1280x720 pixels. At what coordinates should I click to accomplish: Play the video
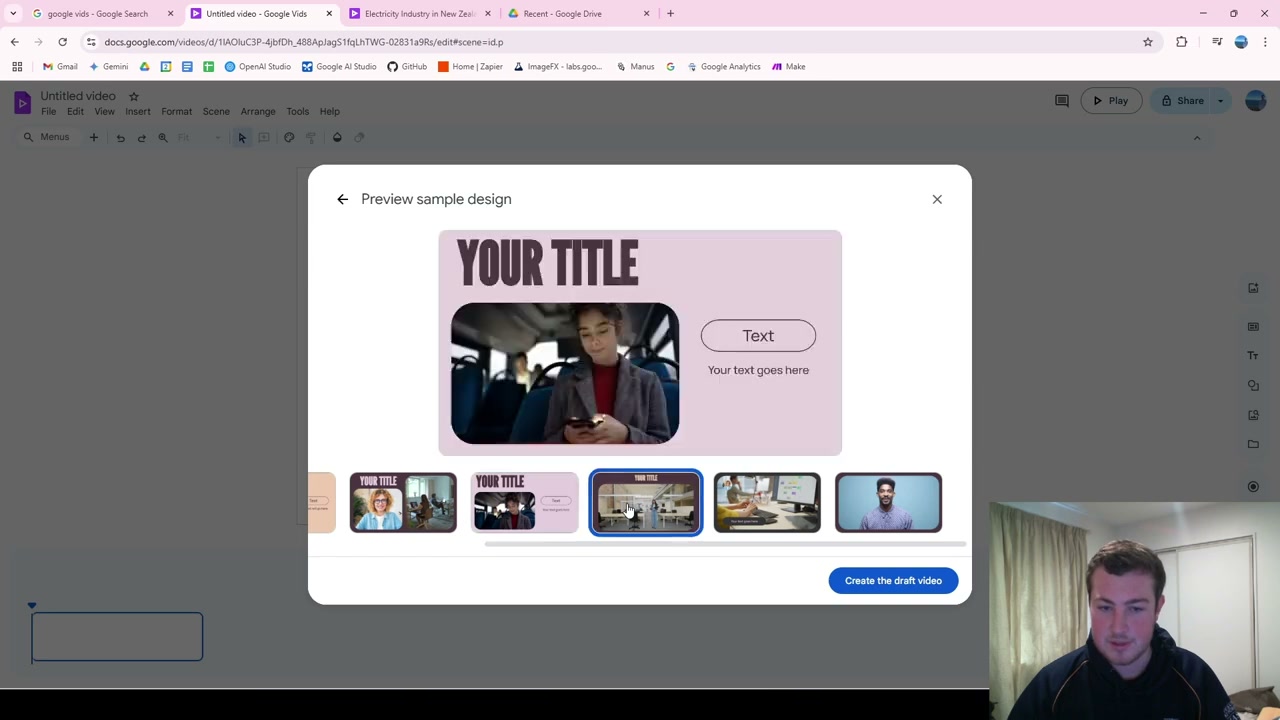point(1111,100)
